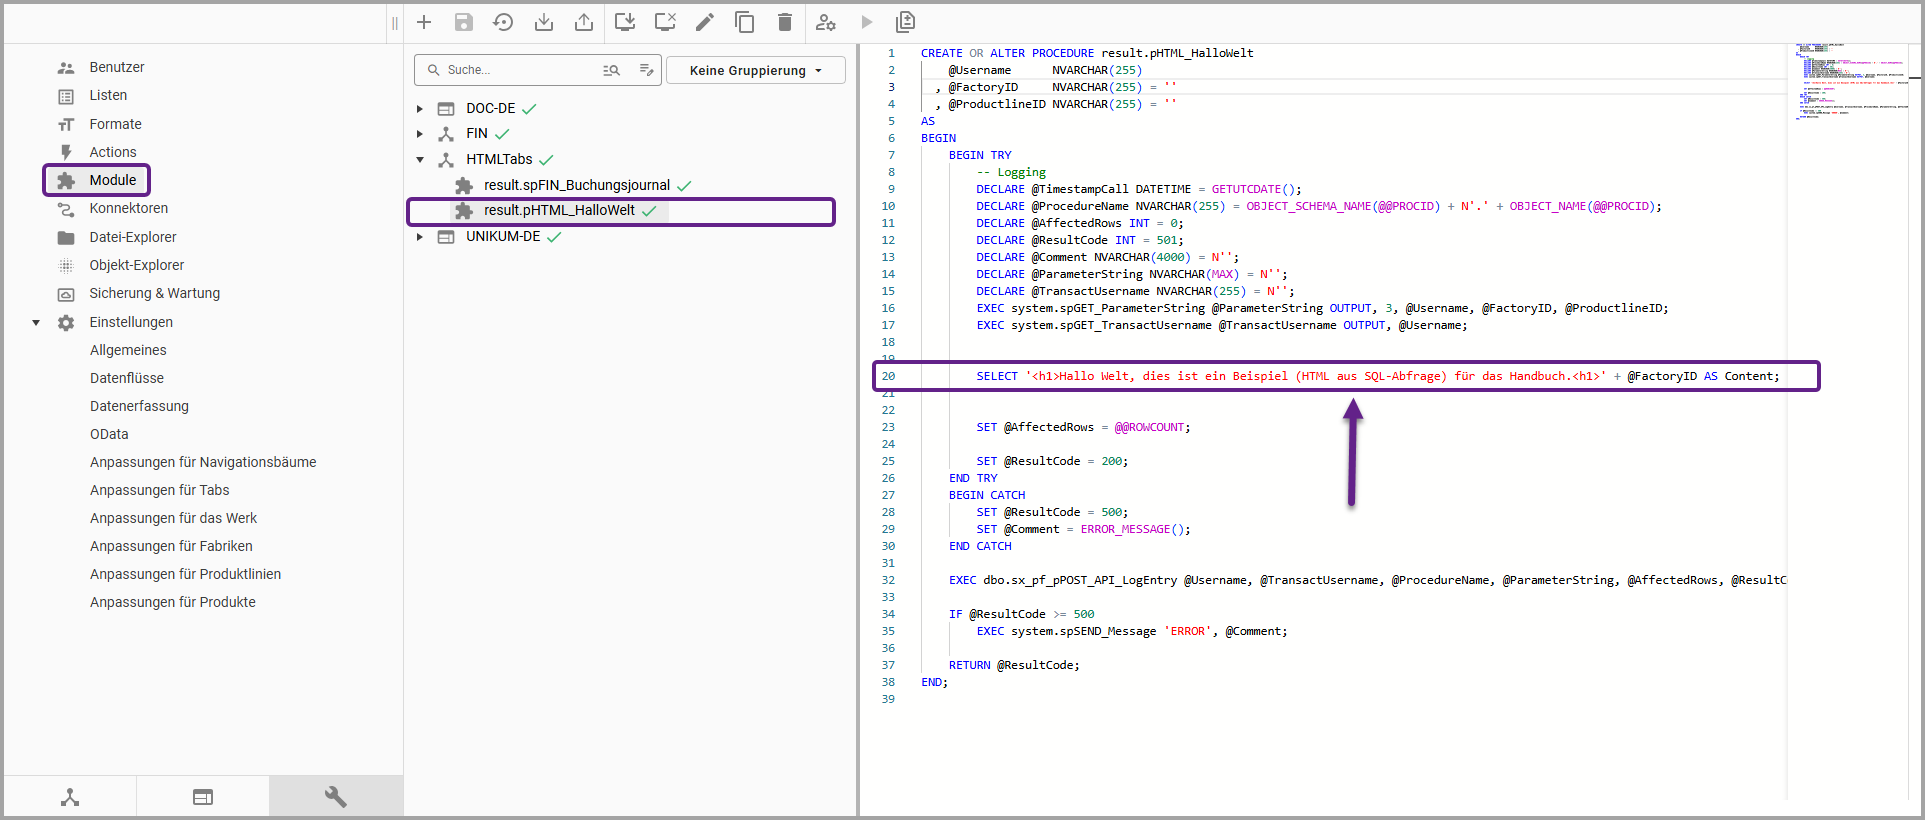Image resolution: width=1925 pixels, height=820 pixels.
Task: Click the download import icon
Action: pos(544,22)
